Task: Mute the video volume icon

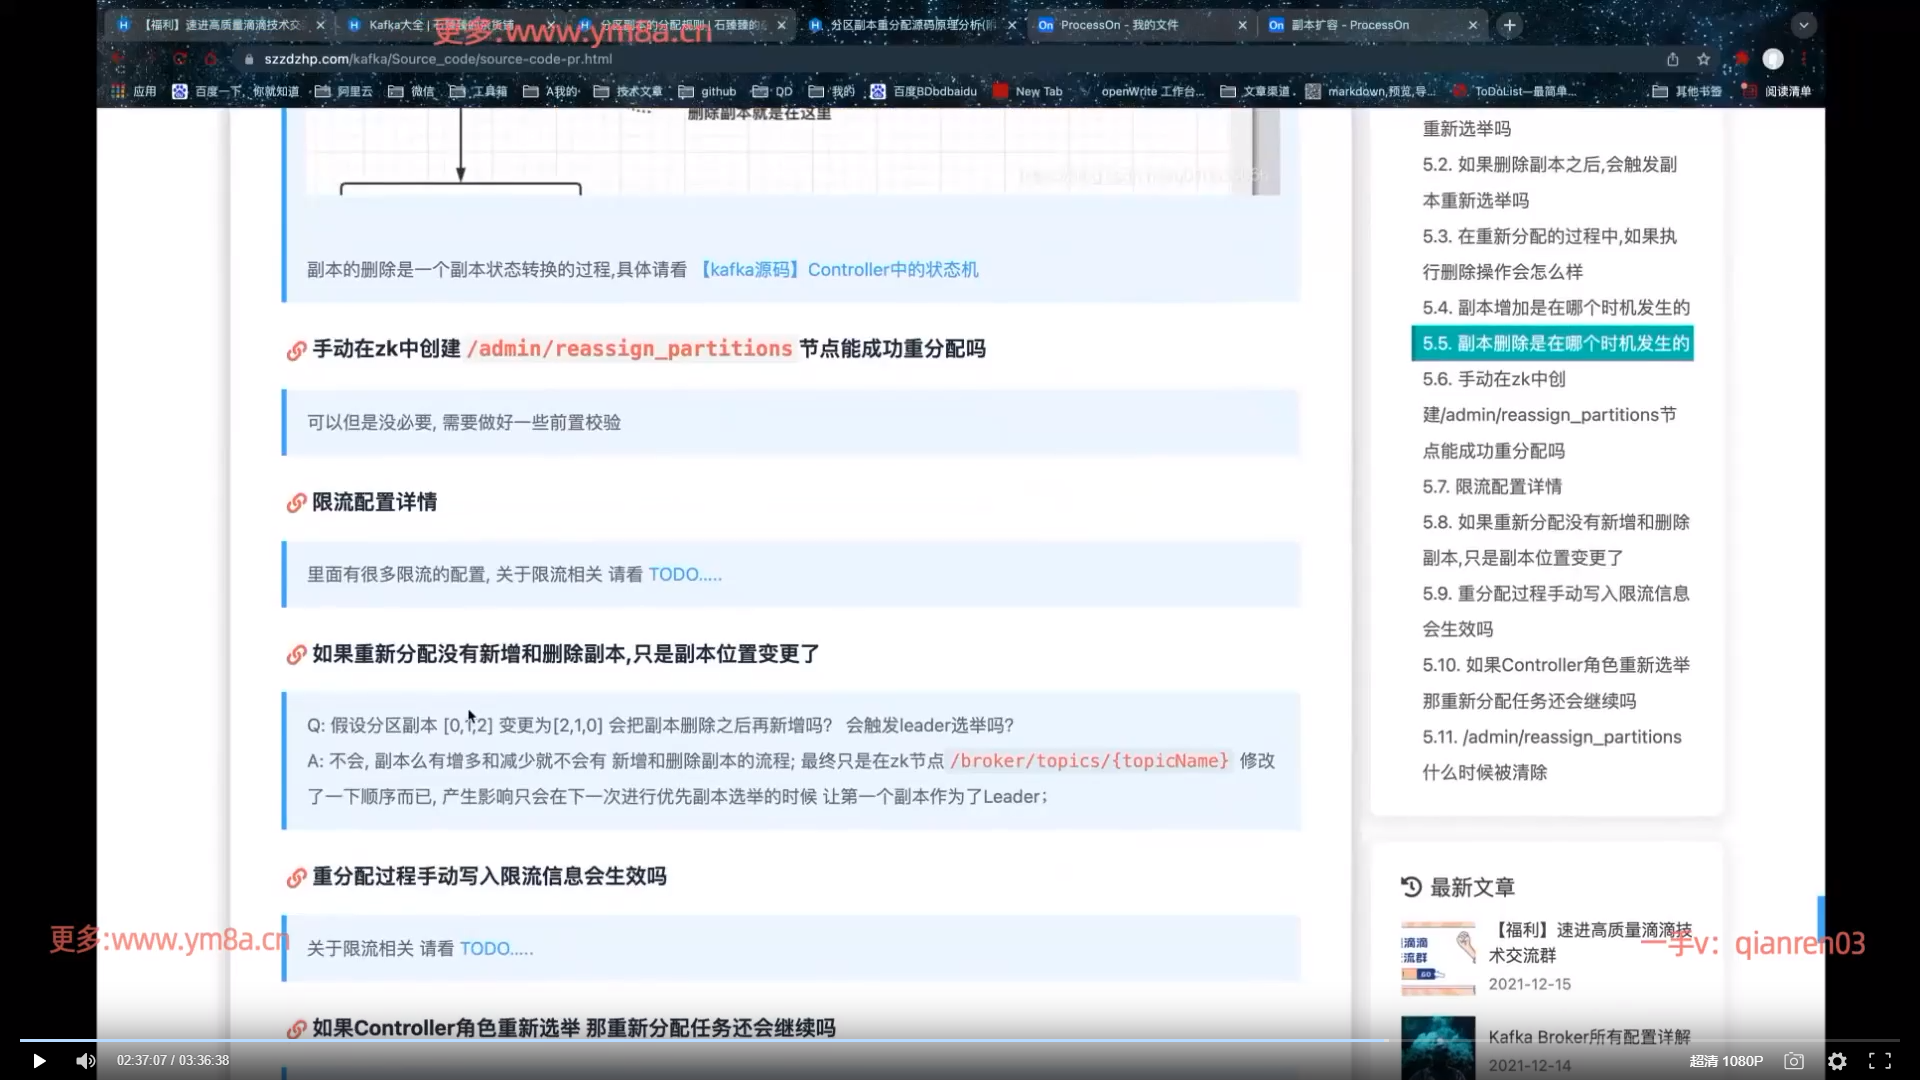Action: [x=86, y=1061]
